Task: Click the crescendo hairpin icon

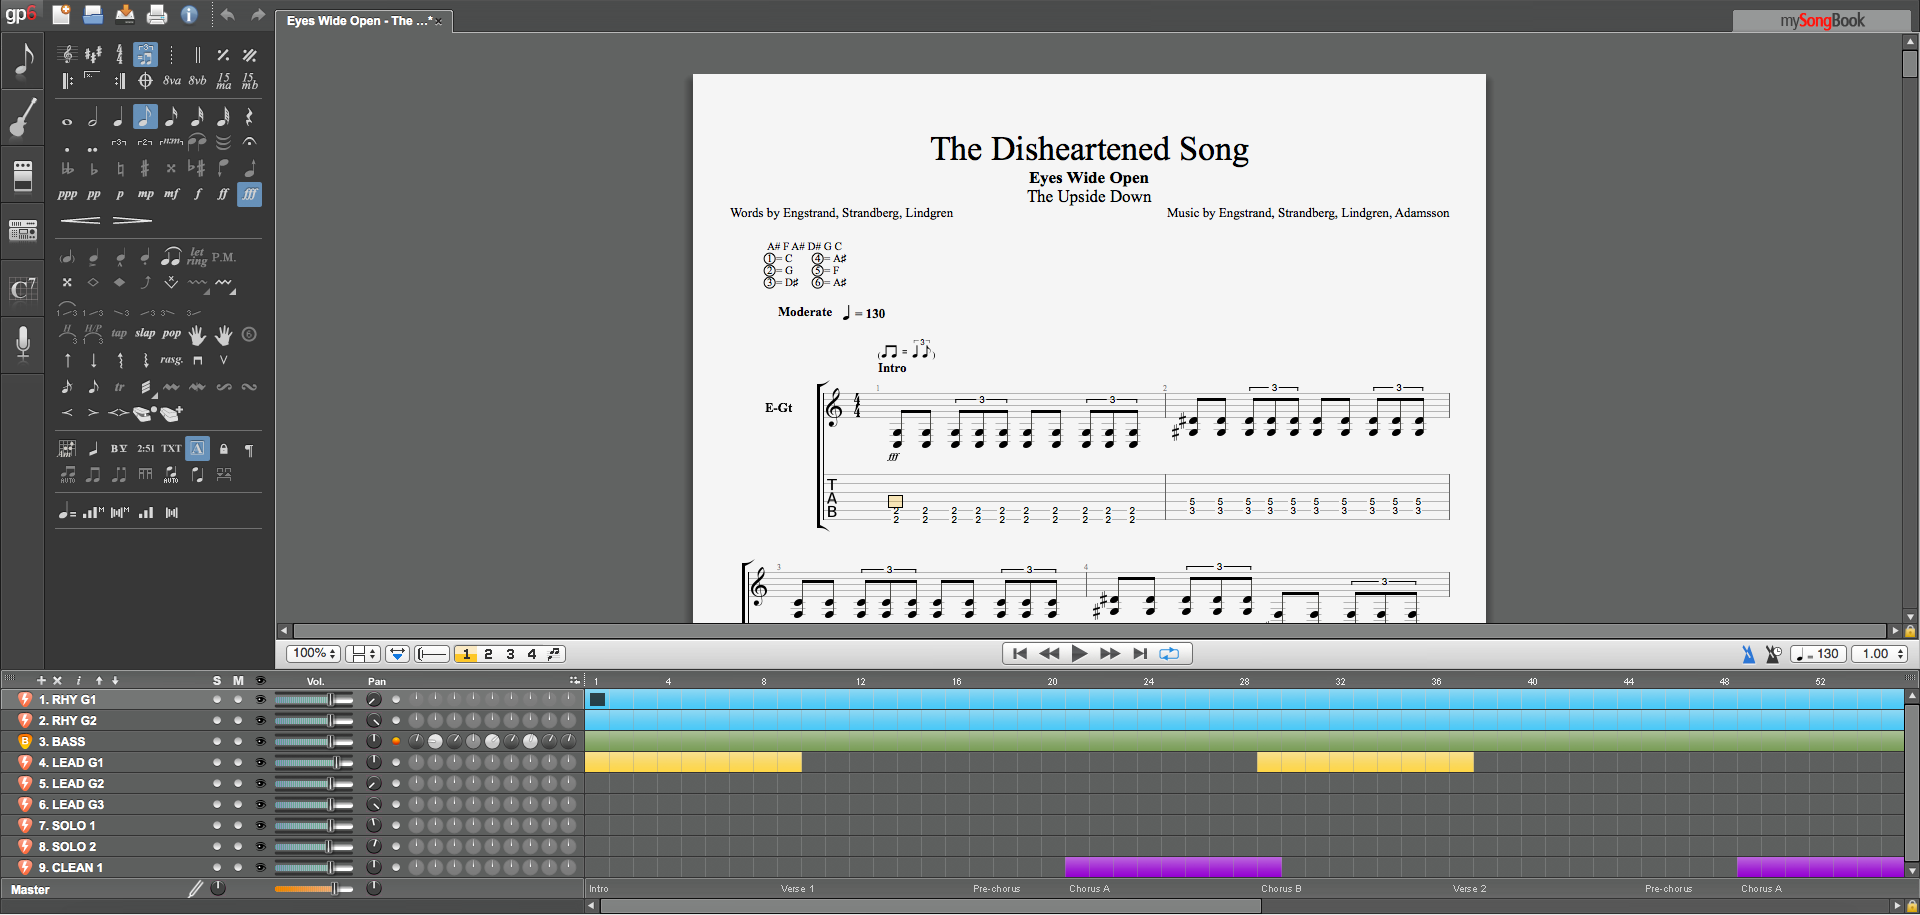Action: coord(80,220)
